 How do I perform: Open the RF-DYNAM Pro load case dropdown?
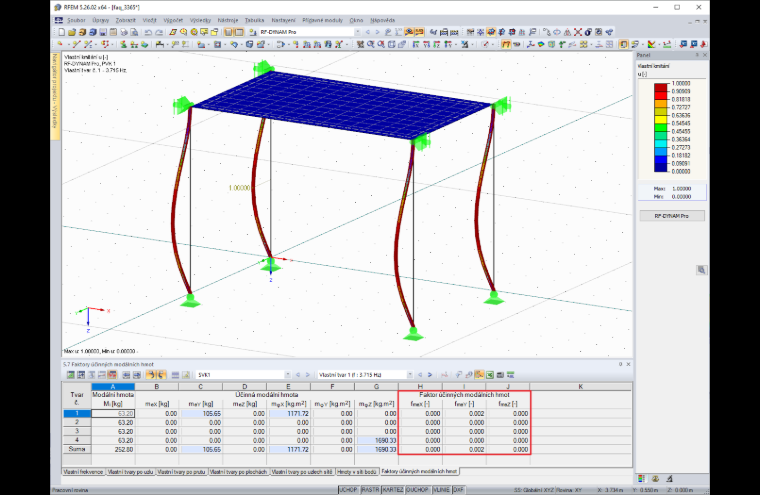tap(358, 32)
